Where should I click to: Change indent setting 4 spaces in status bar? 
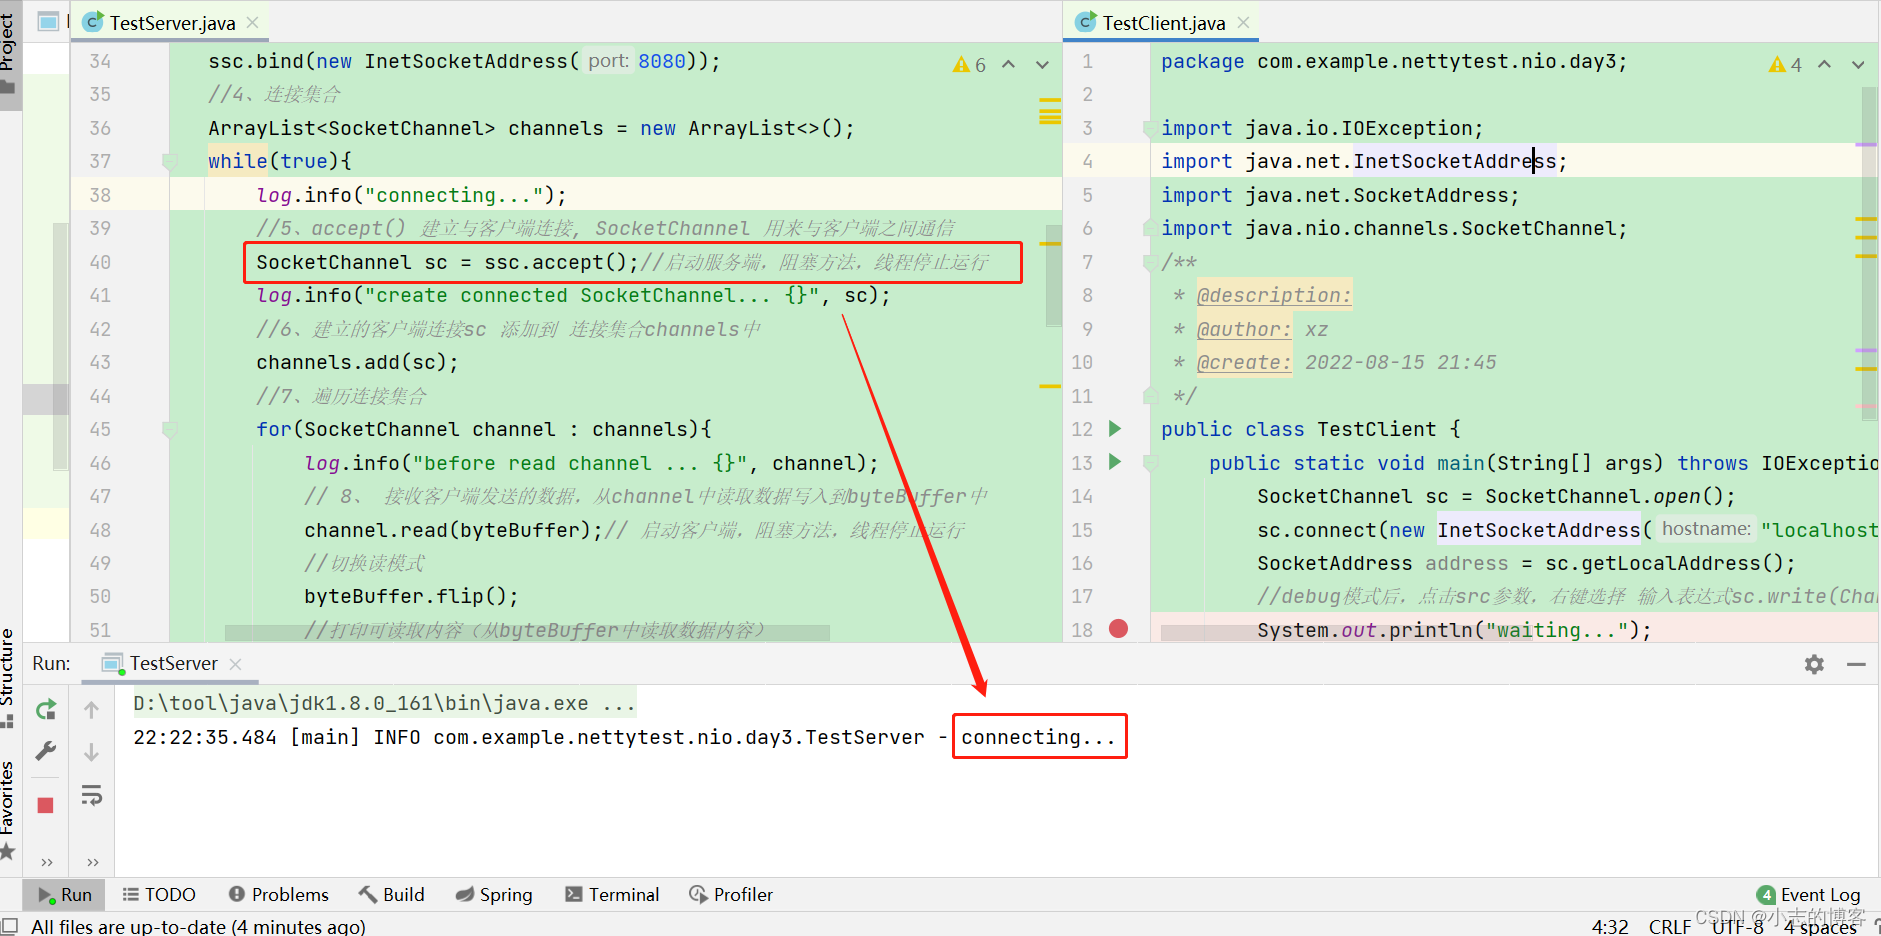[1821, 926]
